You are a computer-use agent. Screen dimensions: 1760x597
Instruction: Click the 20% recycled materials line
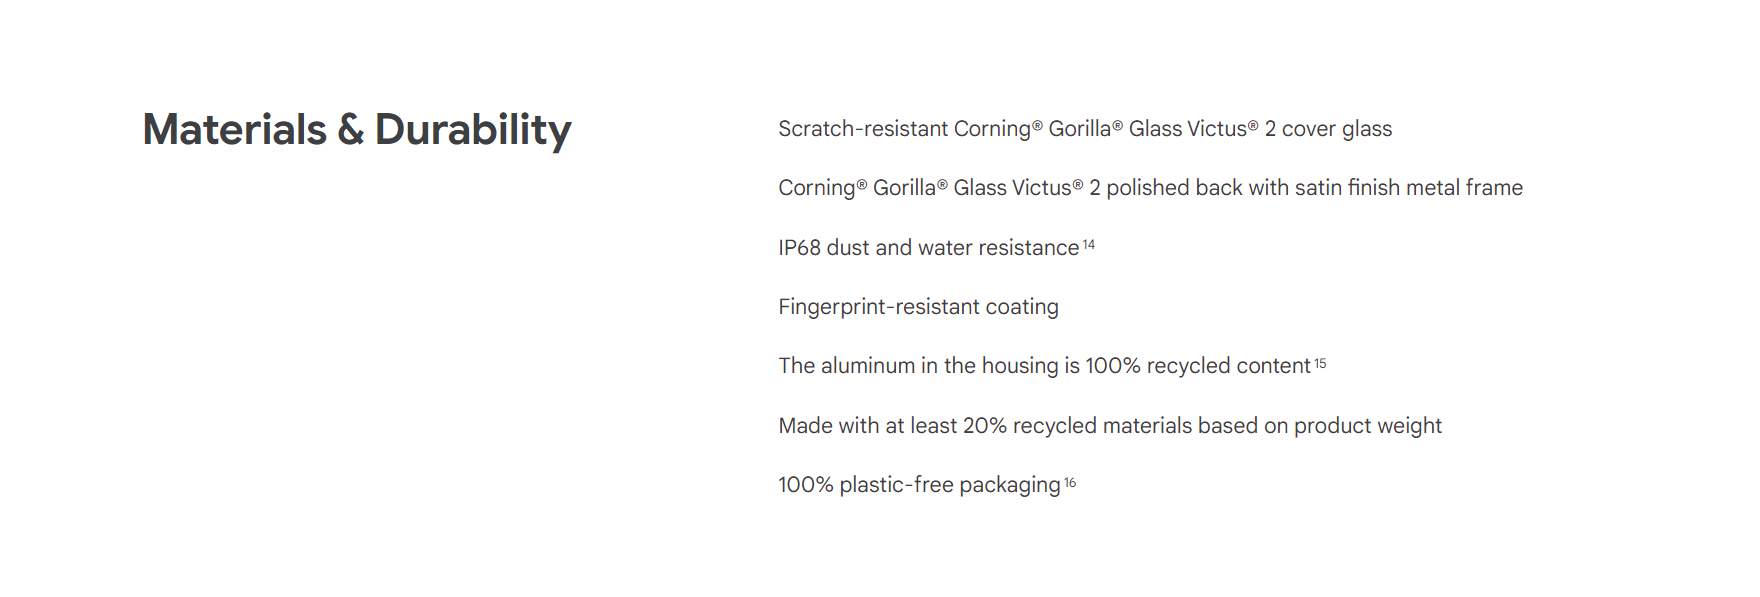point(1110,426)
